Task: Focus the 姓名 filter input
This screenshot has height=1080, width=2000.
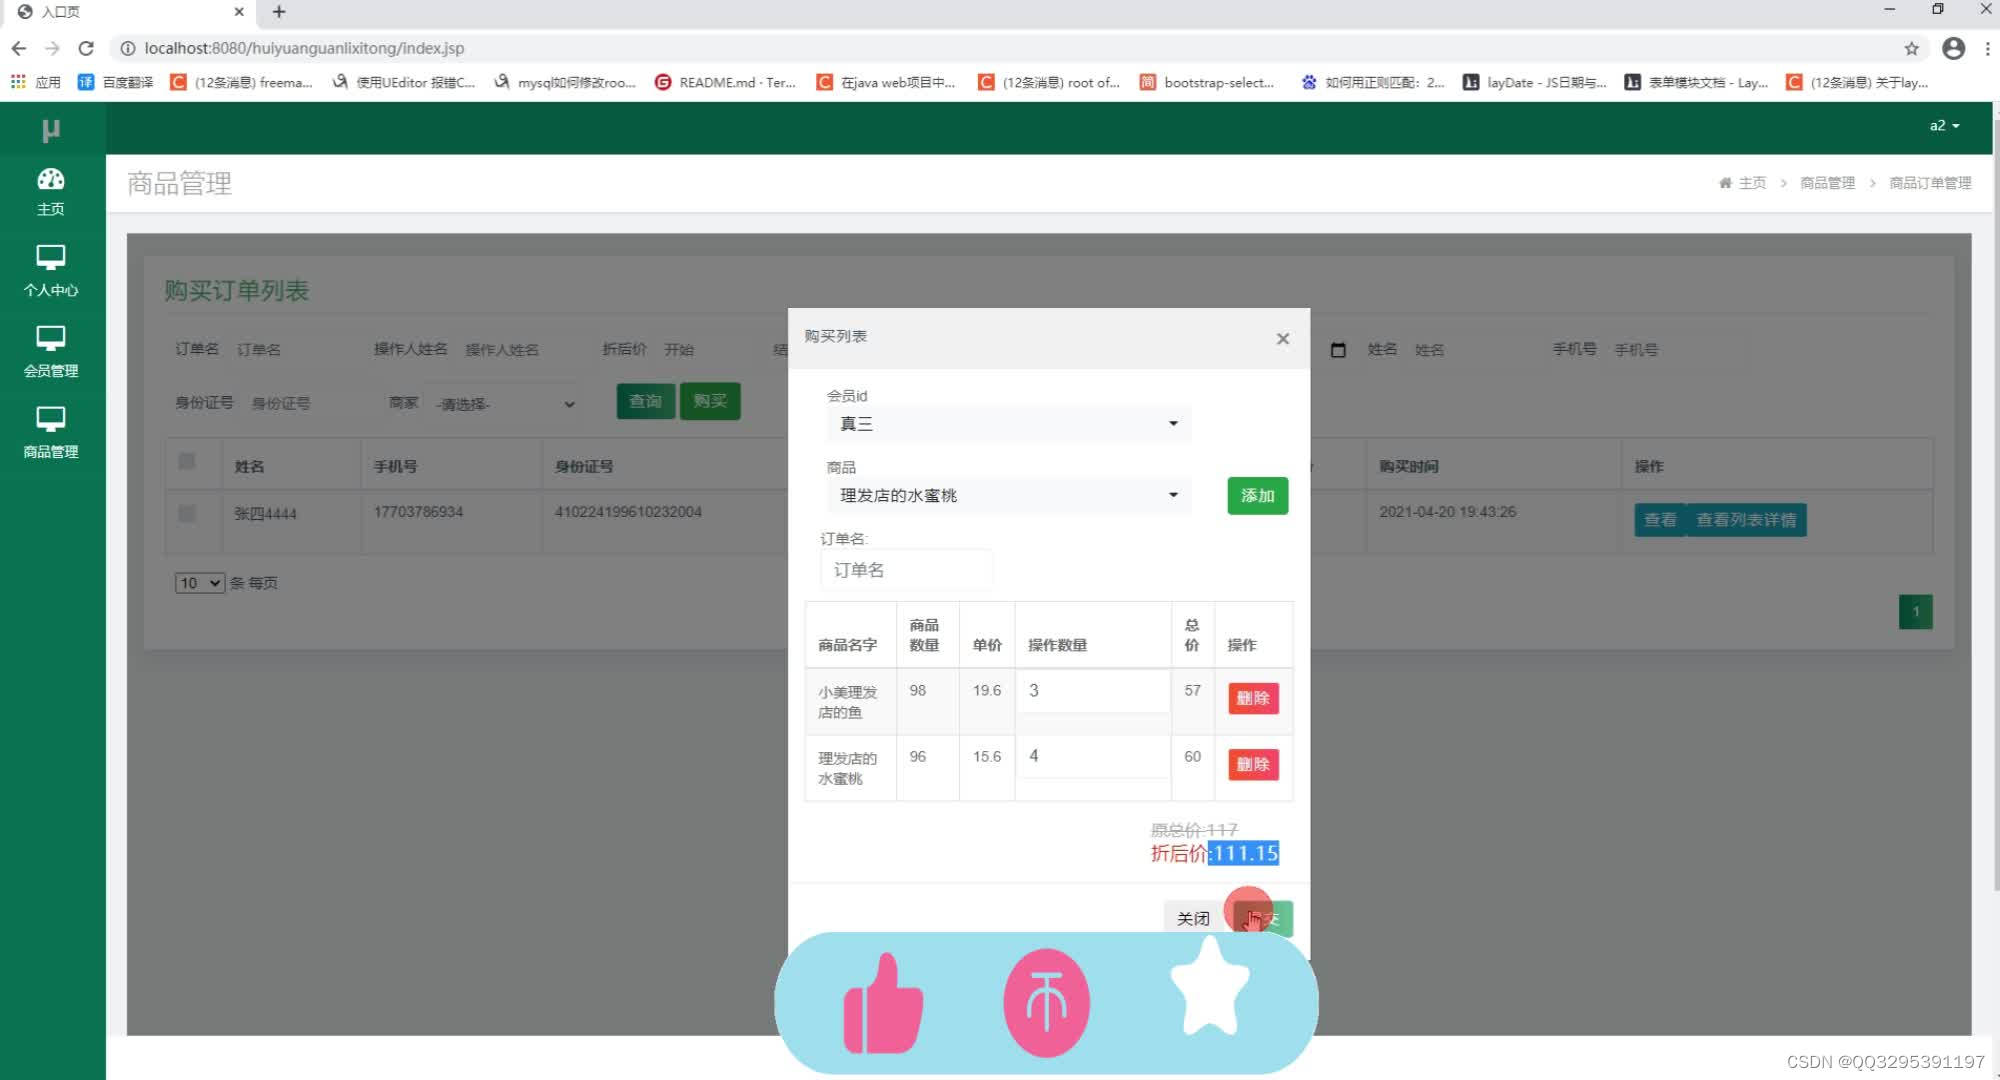Action: (1470, 350)
